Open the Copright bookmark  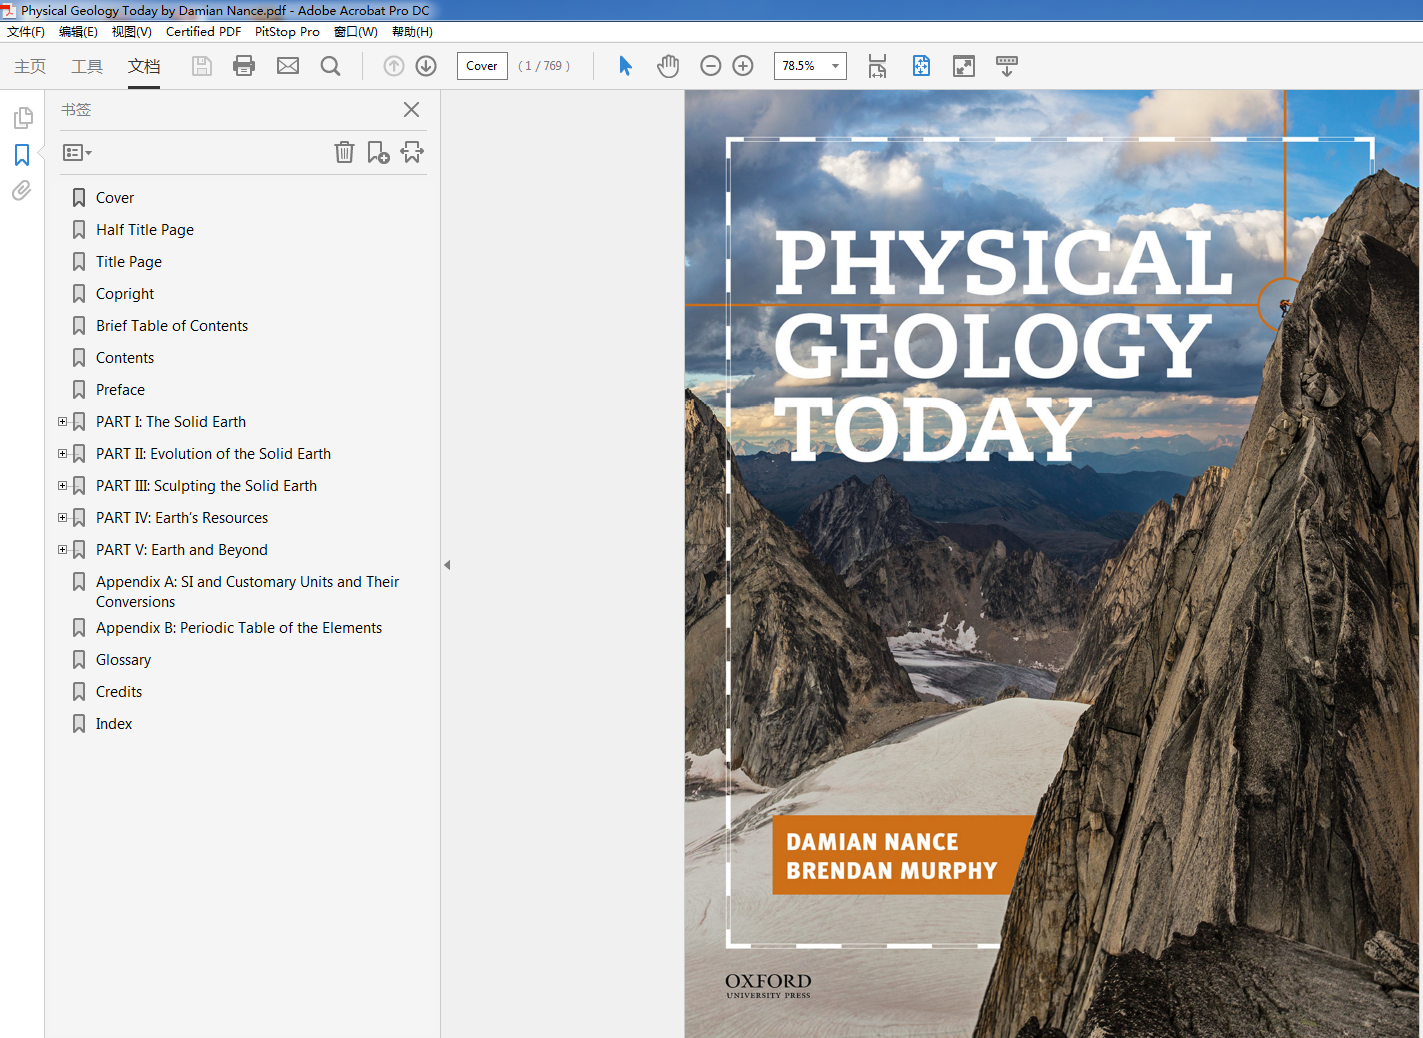click(125, 294)
